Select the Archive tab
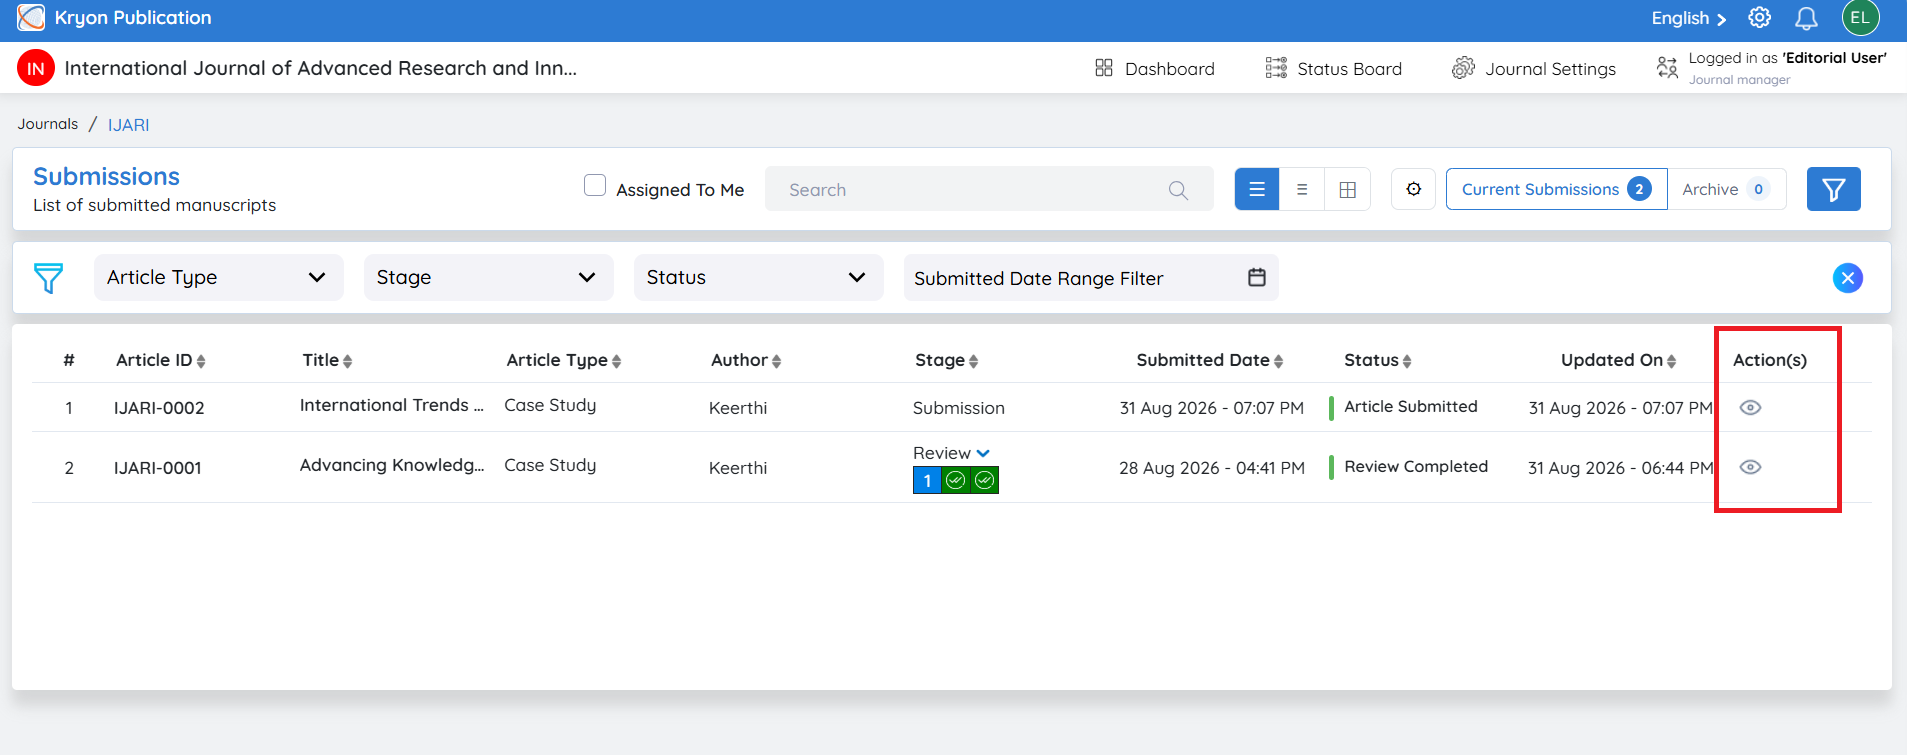Viewport: 1907px width, 755px height. (1726, 189)
